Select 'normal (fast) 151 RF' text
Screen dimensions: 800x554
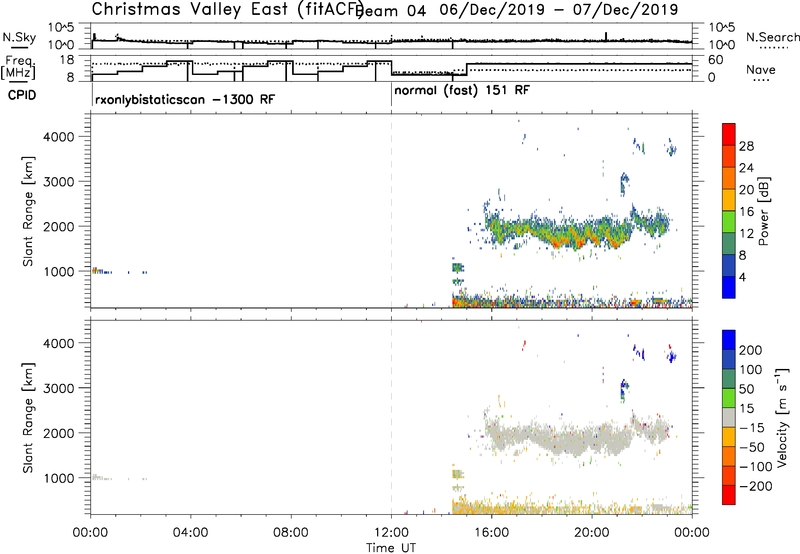click(x=462, y=91)
